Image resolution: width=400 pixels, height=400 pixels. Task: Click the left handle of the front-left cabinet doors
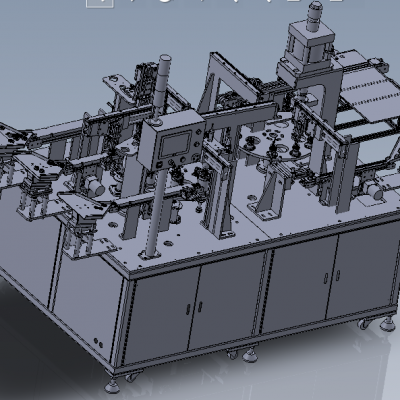pyautogui.click(x=188, y=309)
